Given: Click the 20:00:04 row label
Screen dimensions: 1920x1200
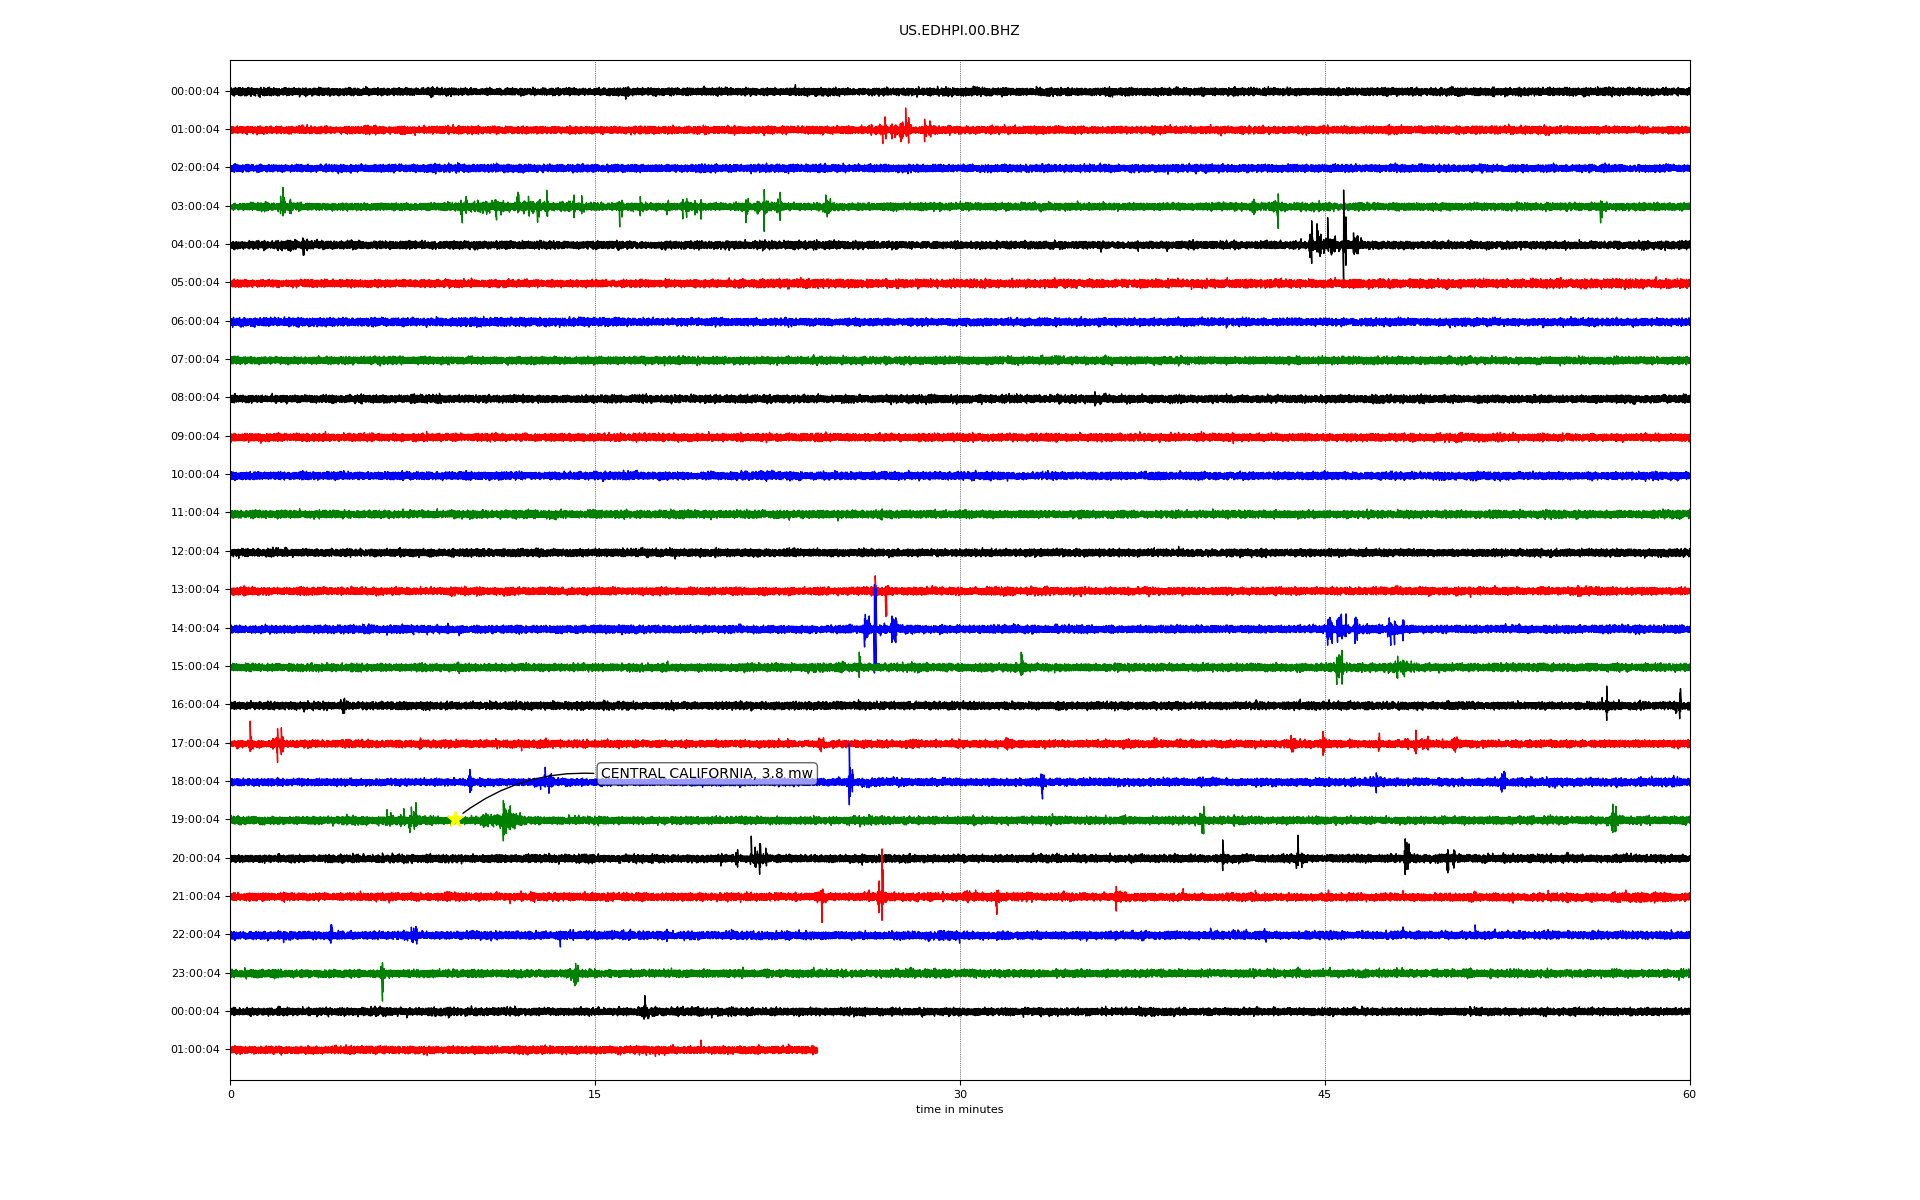Looking at the screenshot, I should (195, 859).
